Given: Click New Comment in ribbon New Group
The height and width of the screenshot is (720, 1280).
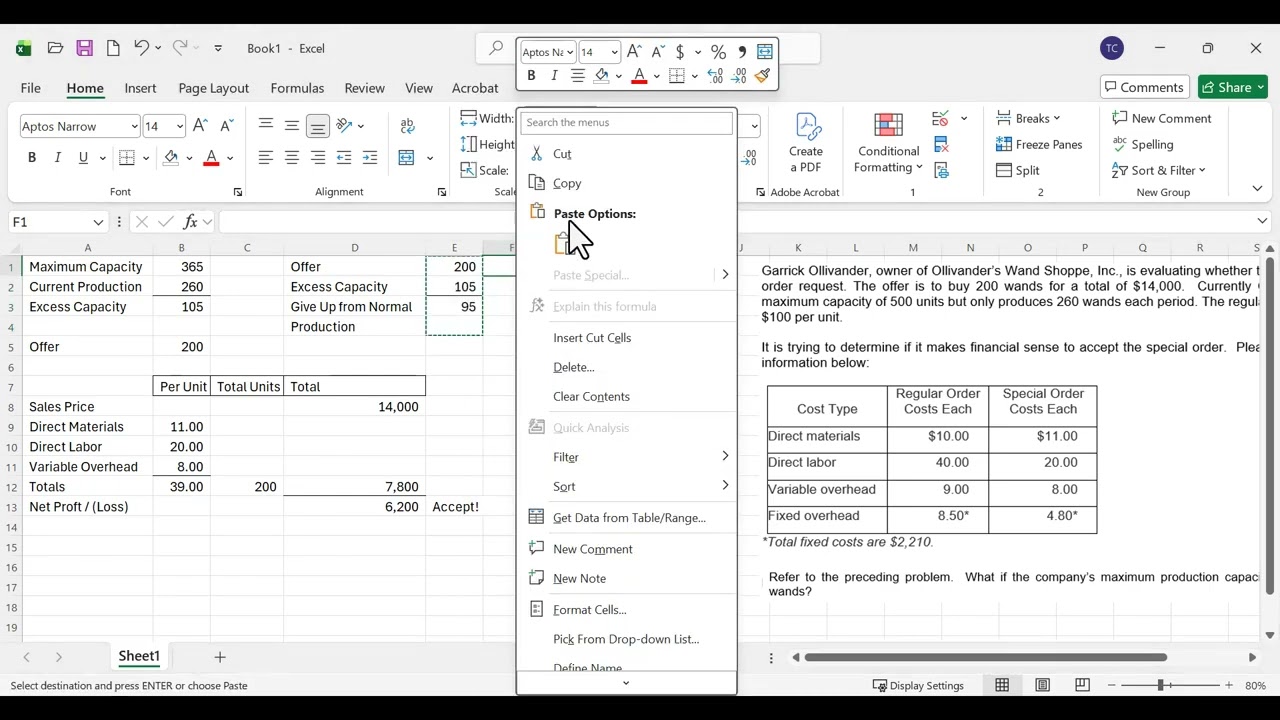Looking at the screenshot, I should 1161,118.
